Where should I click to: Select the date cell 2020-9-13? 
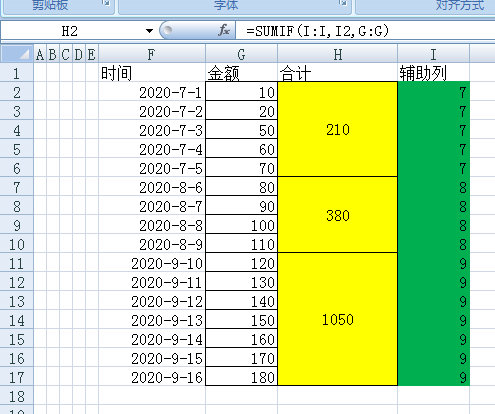click(152, 319)
